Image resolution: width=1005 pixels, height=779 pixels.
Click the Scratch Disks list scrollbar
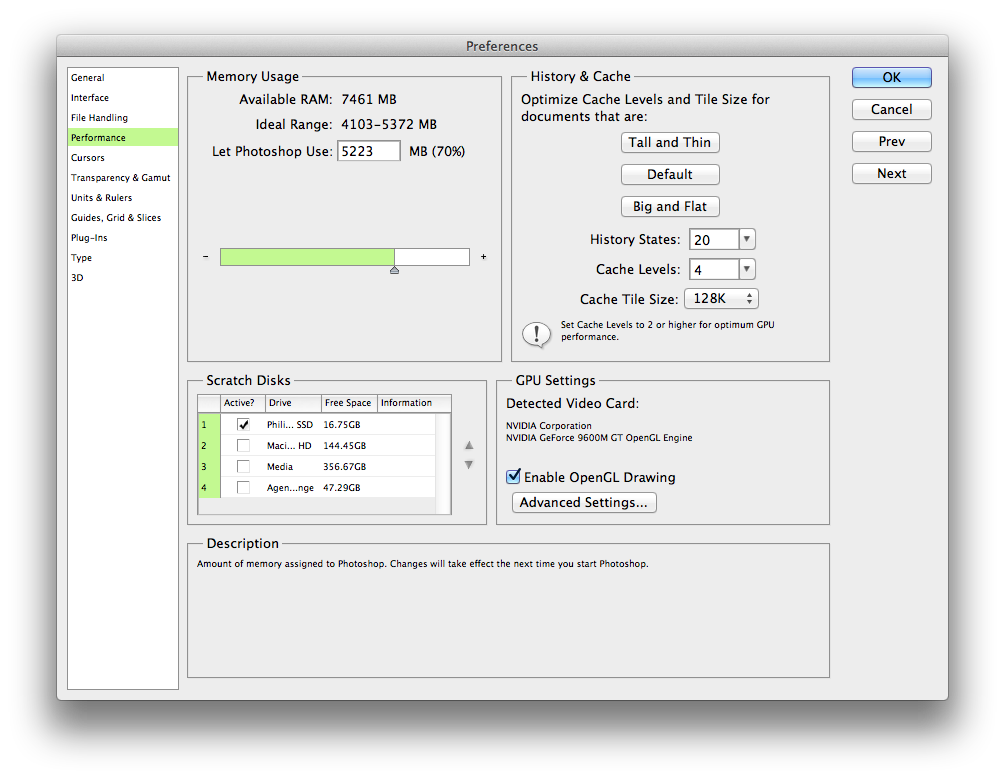point(443,464)
